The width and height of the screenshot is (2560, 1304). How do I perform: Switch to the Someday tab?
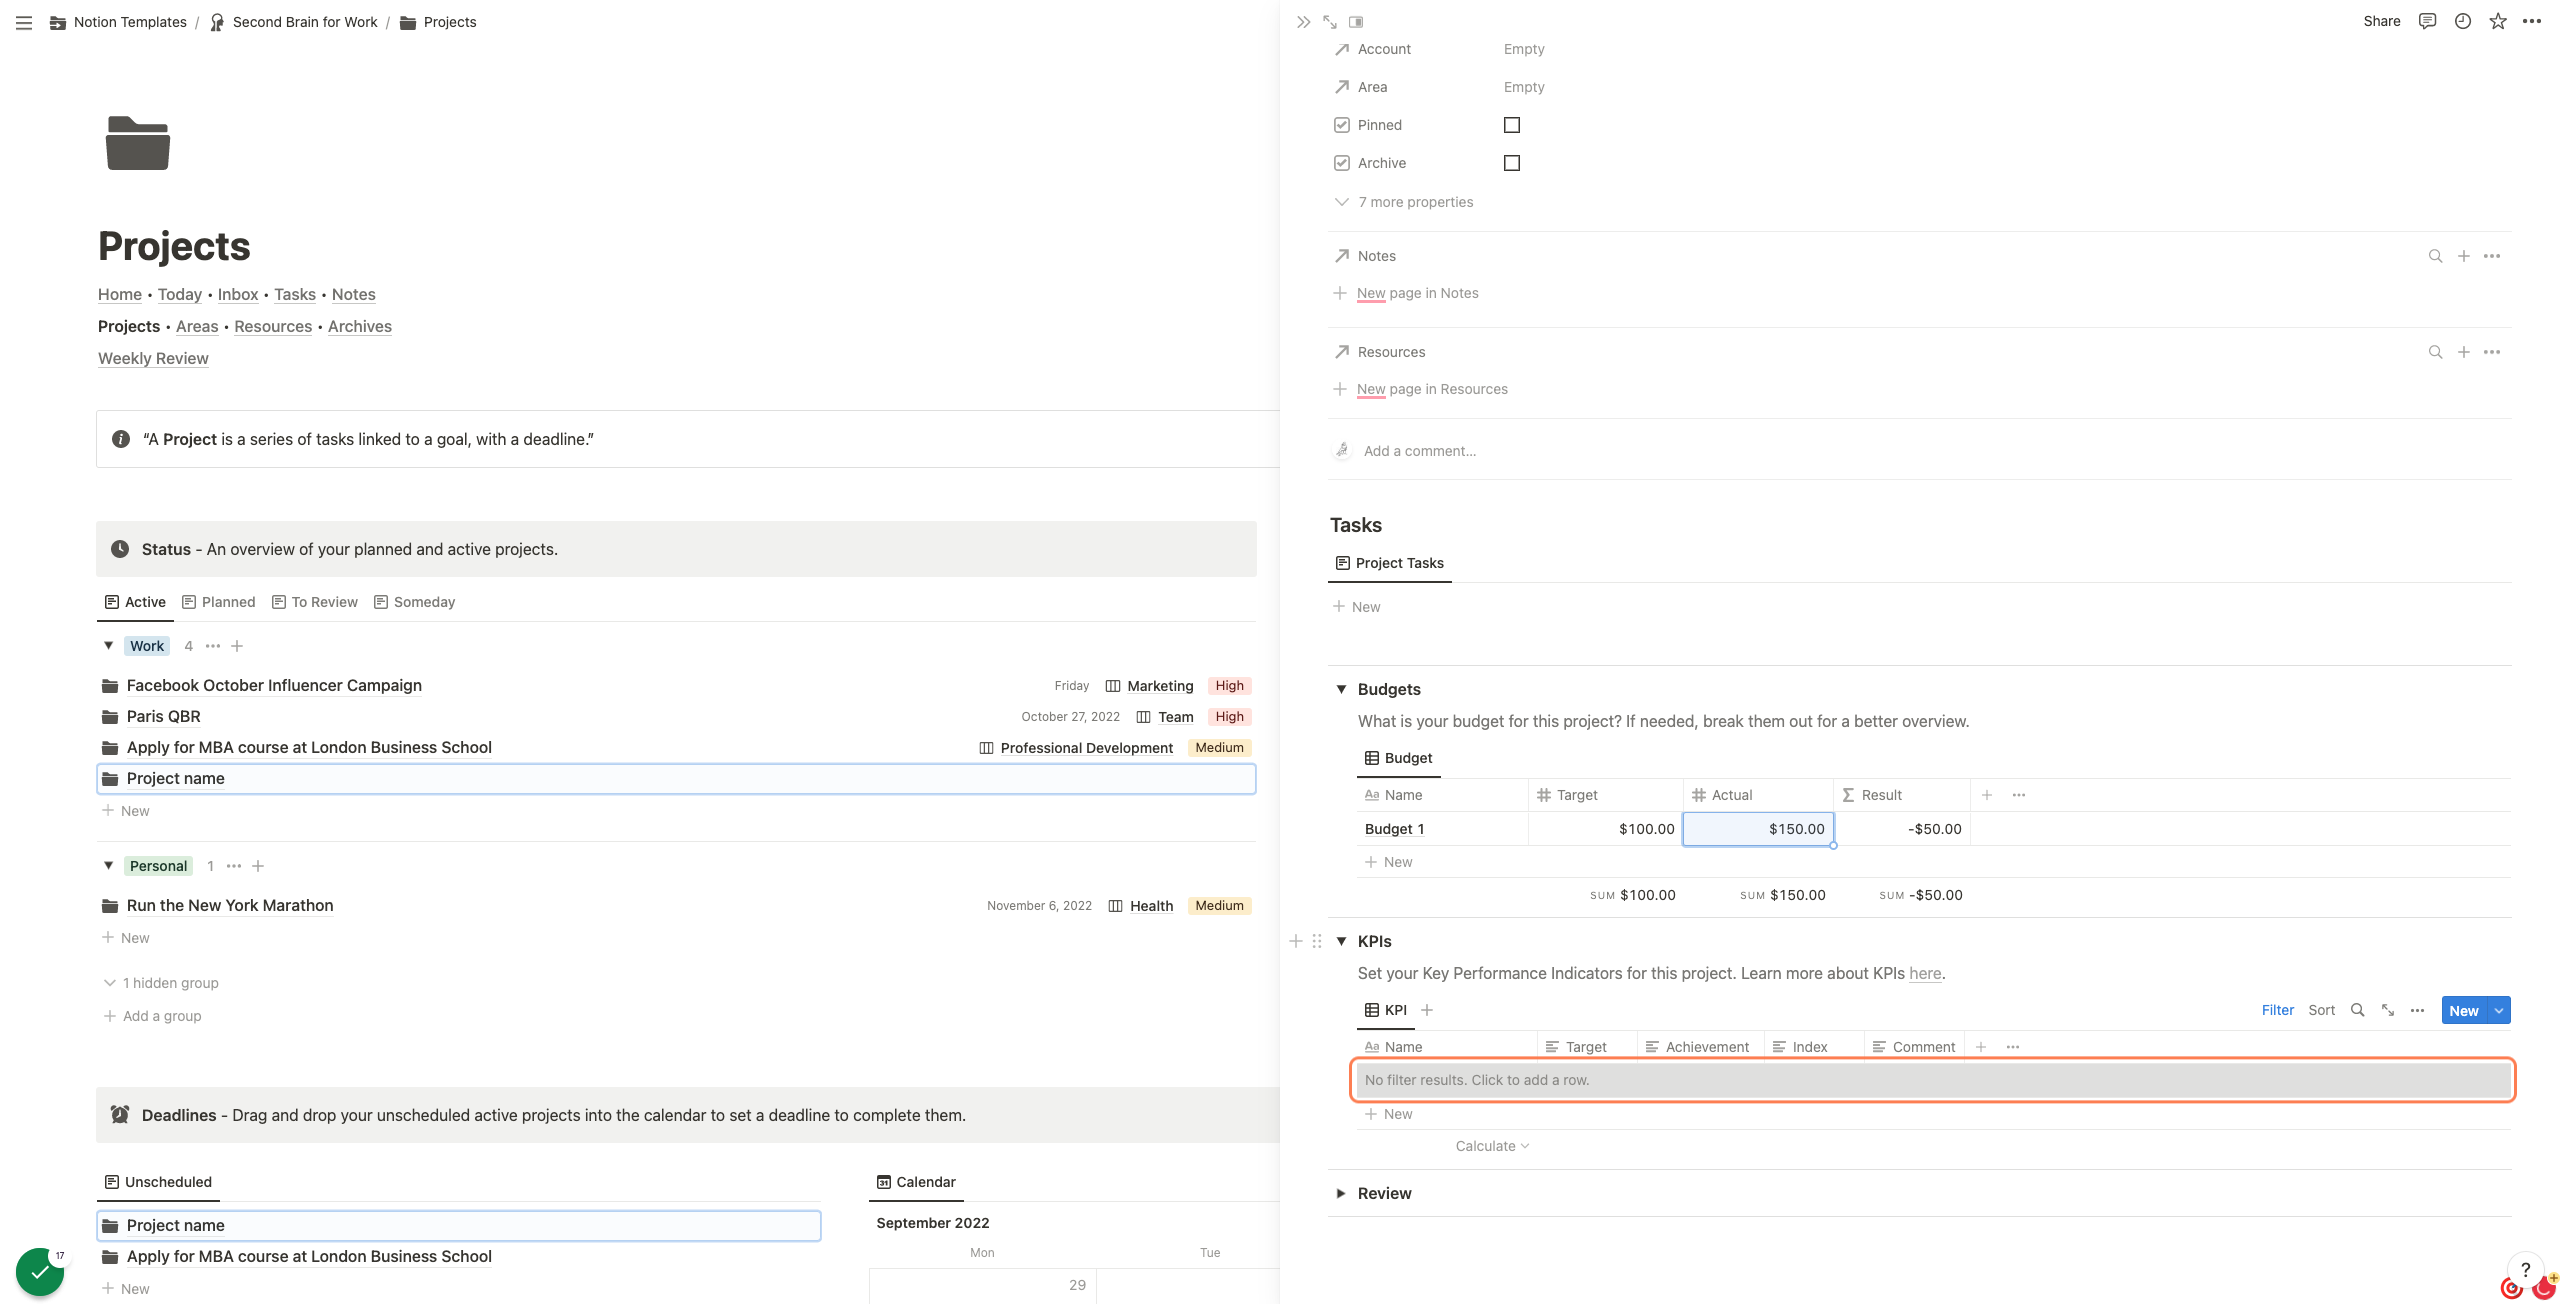[x=415, y=602]
